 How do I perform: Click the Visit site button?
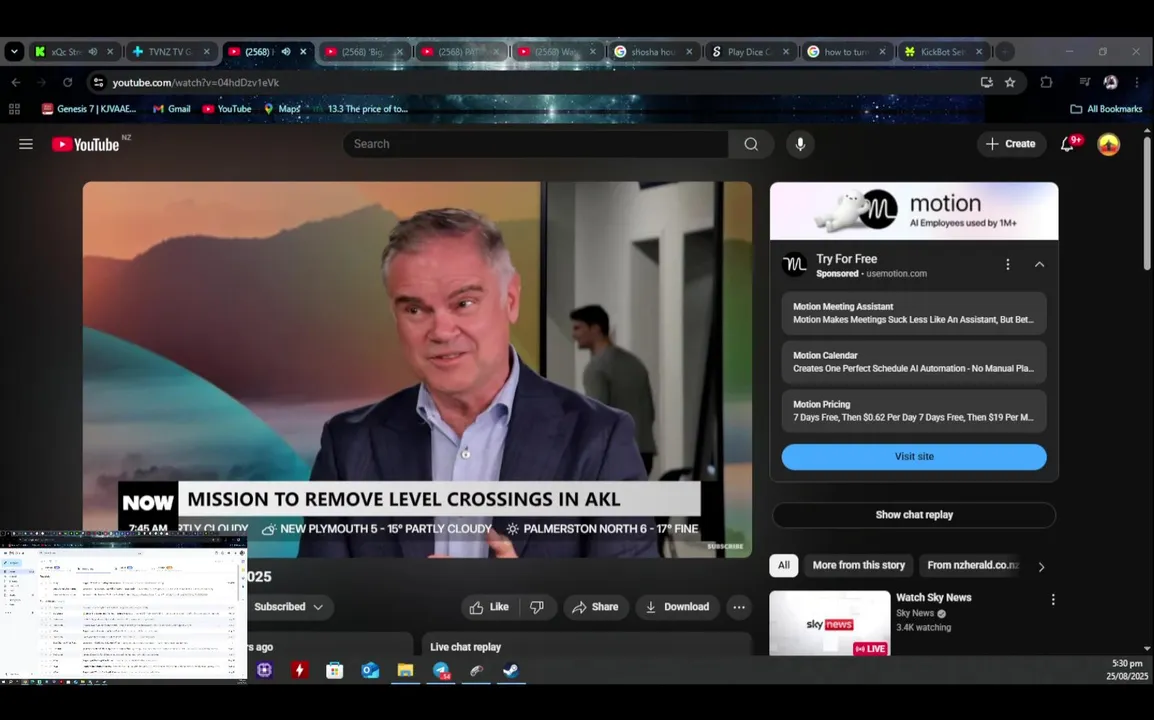click(913, 456)
